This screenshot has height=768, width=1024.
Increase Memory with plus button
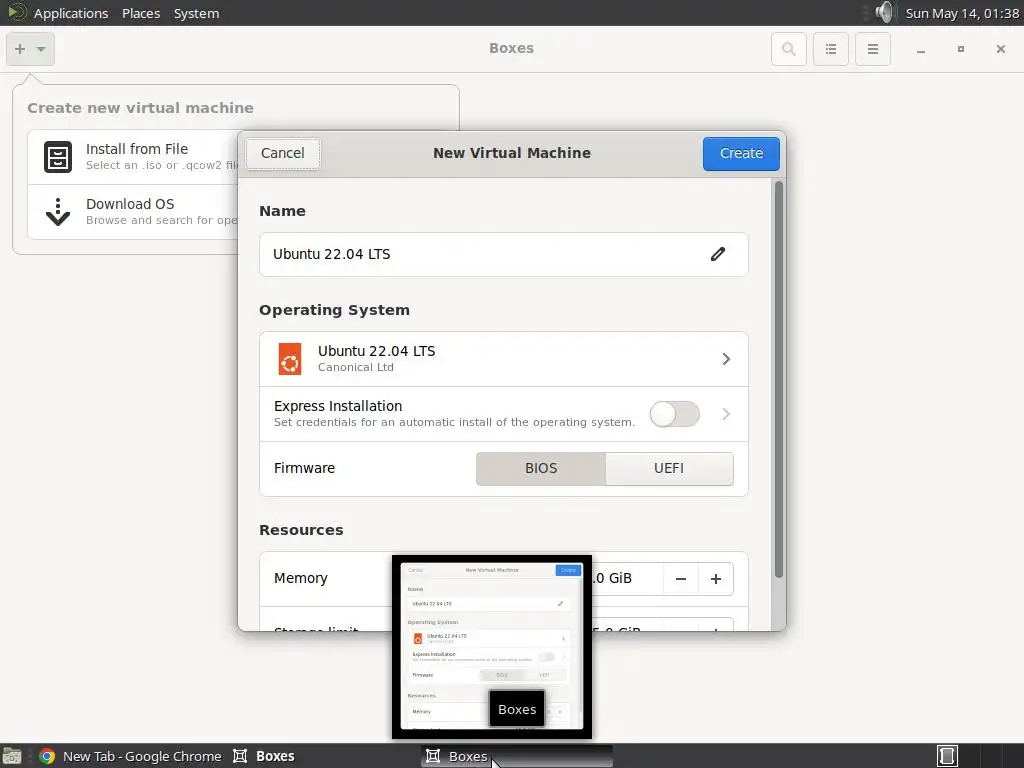click(716, 579)
